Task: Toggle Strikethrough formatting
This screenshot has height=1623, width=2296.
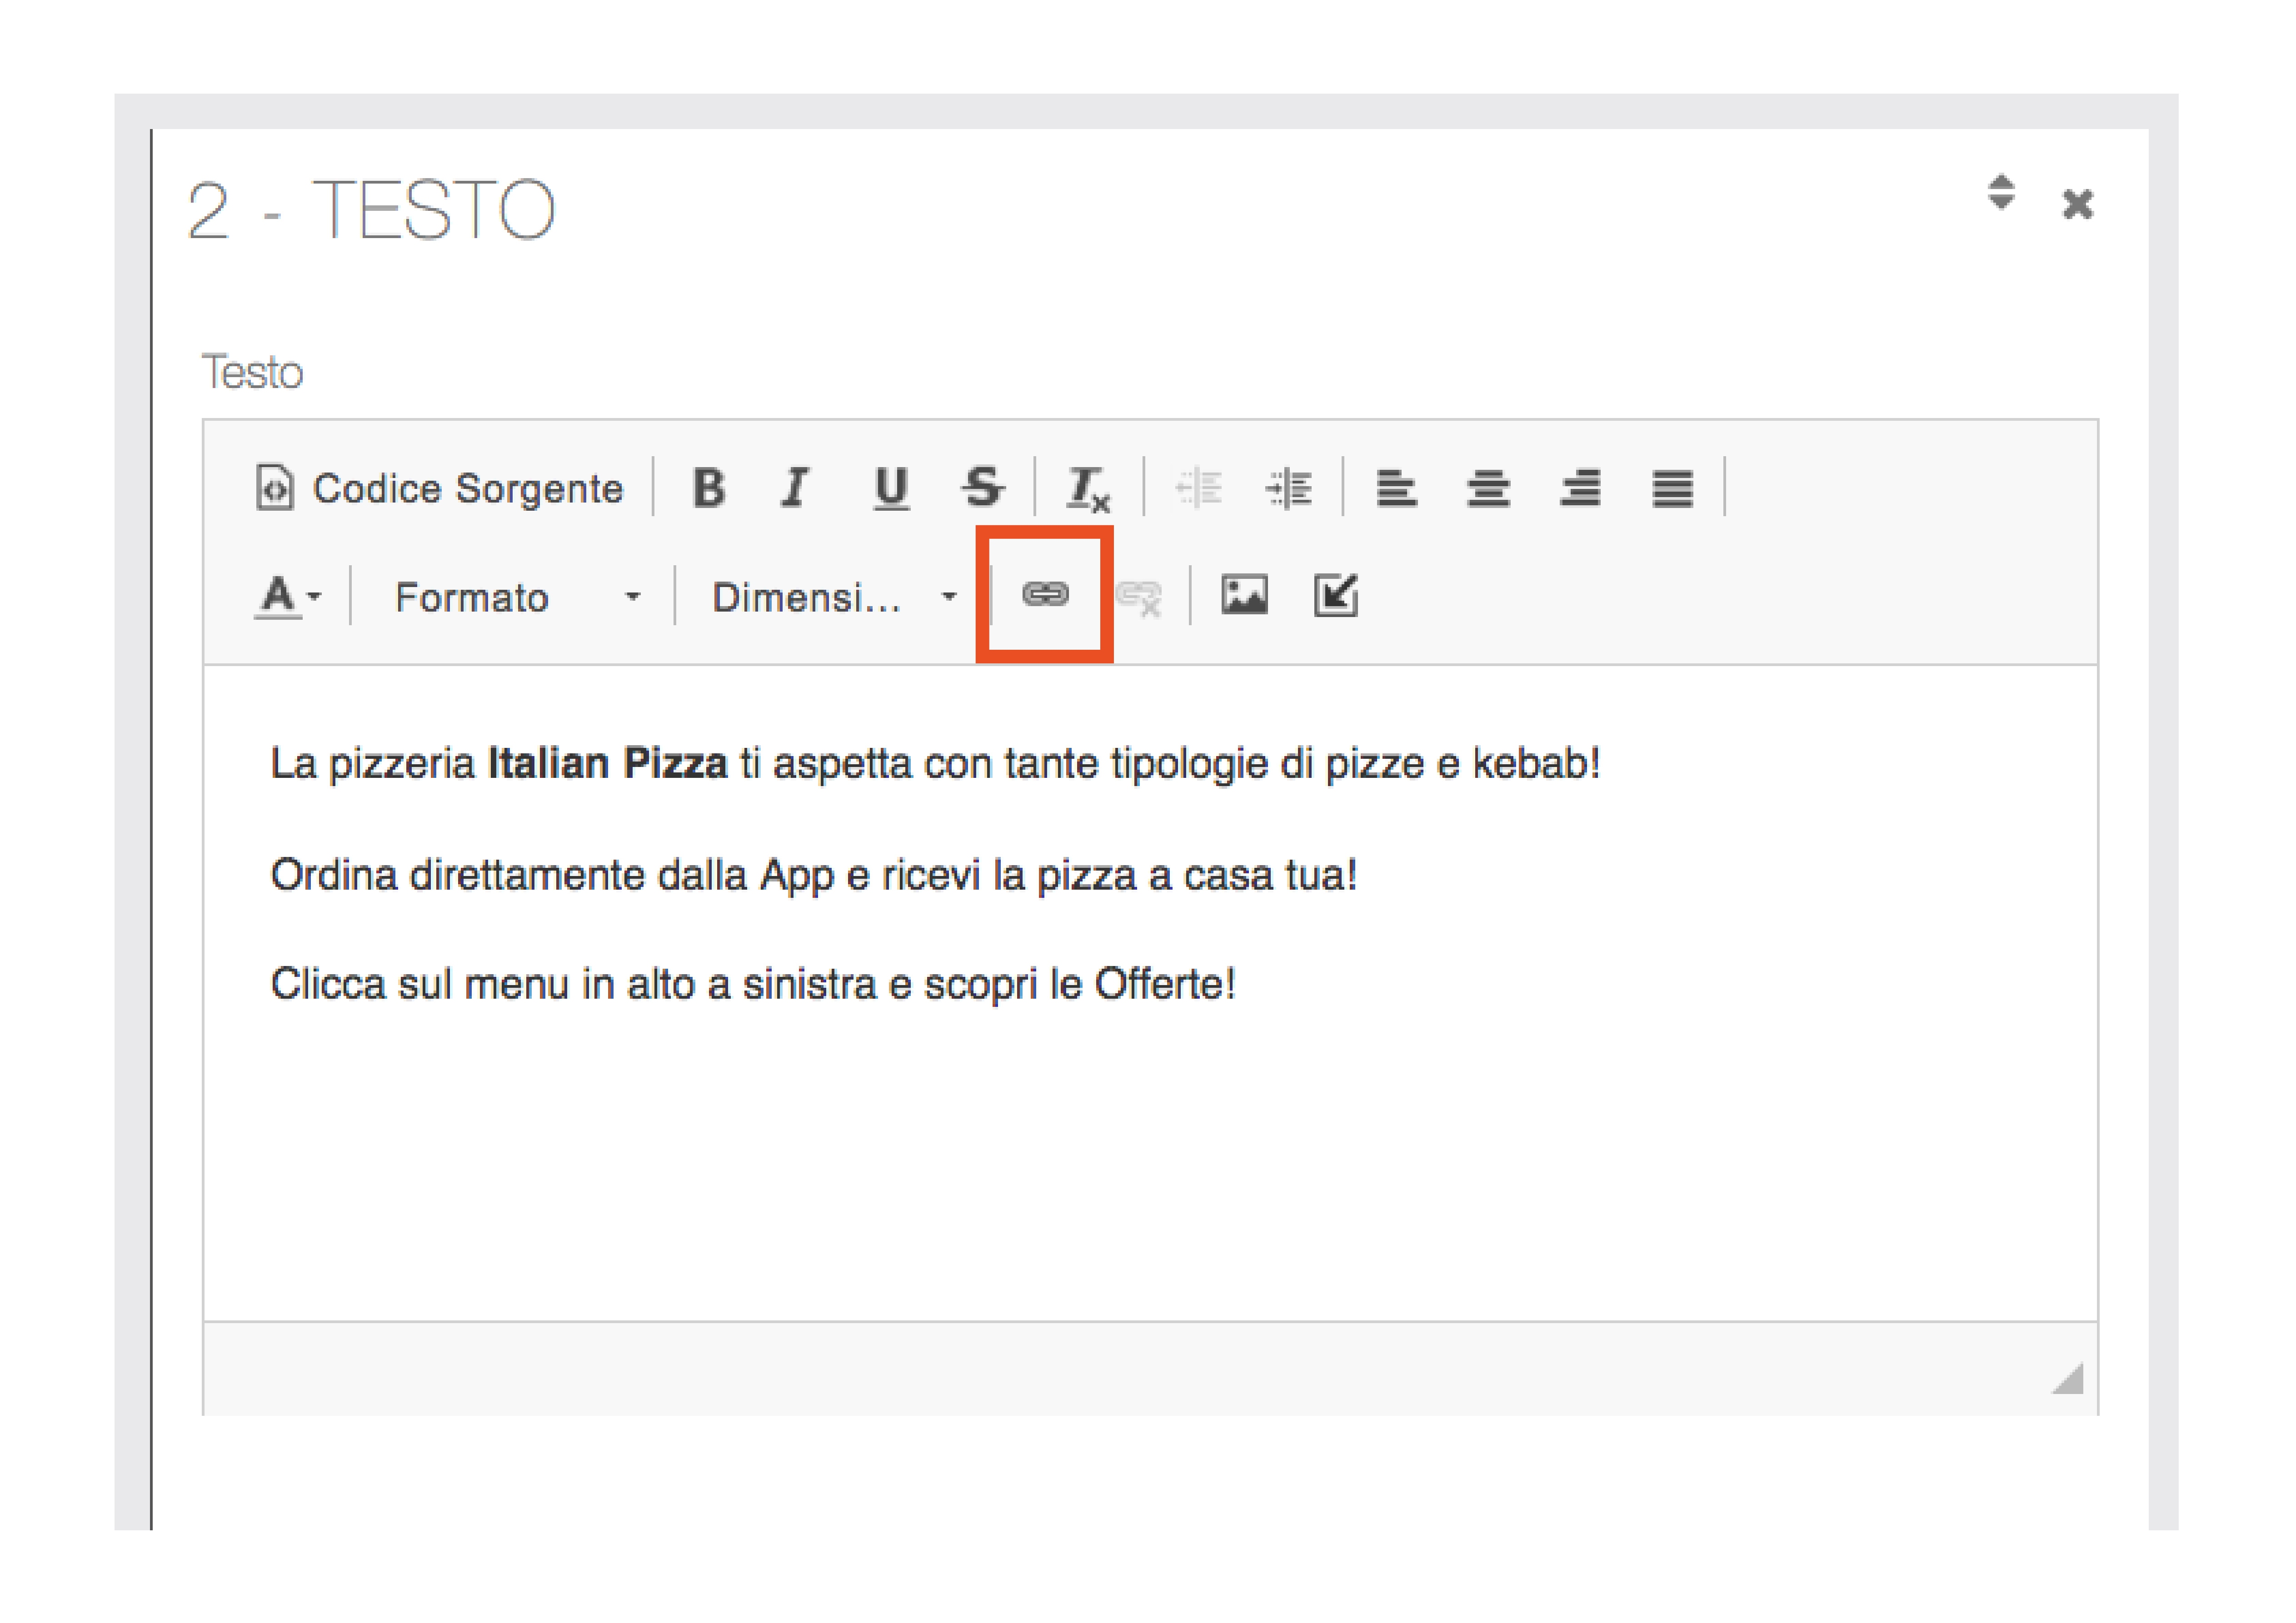Action: pos(982,489)
